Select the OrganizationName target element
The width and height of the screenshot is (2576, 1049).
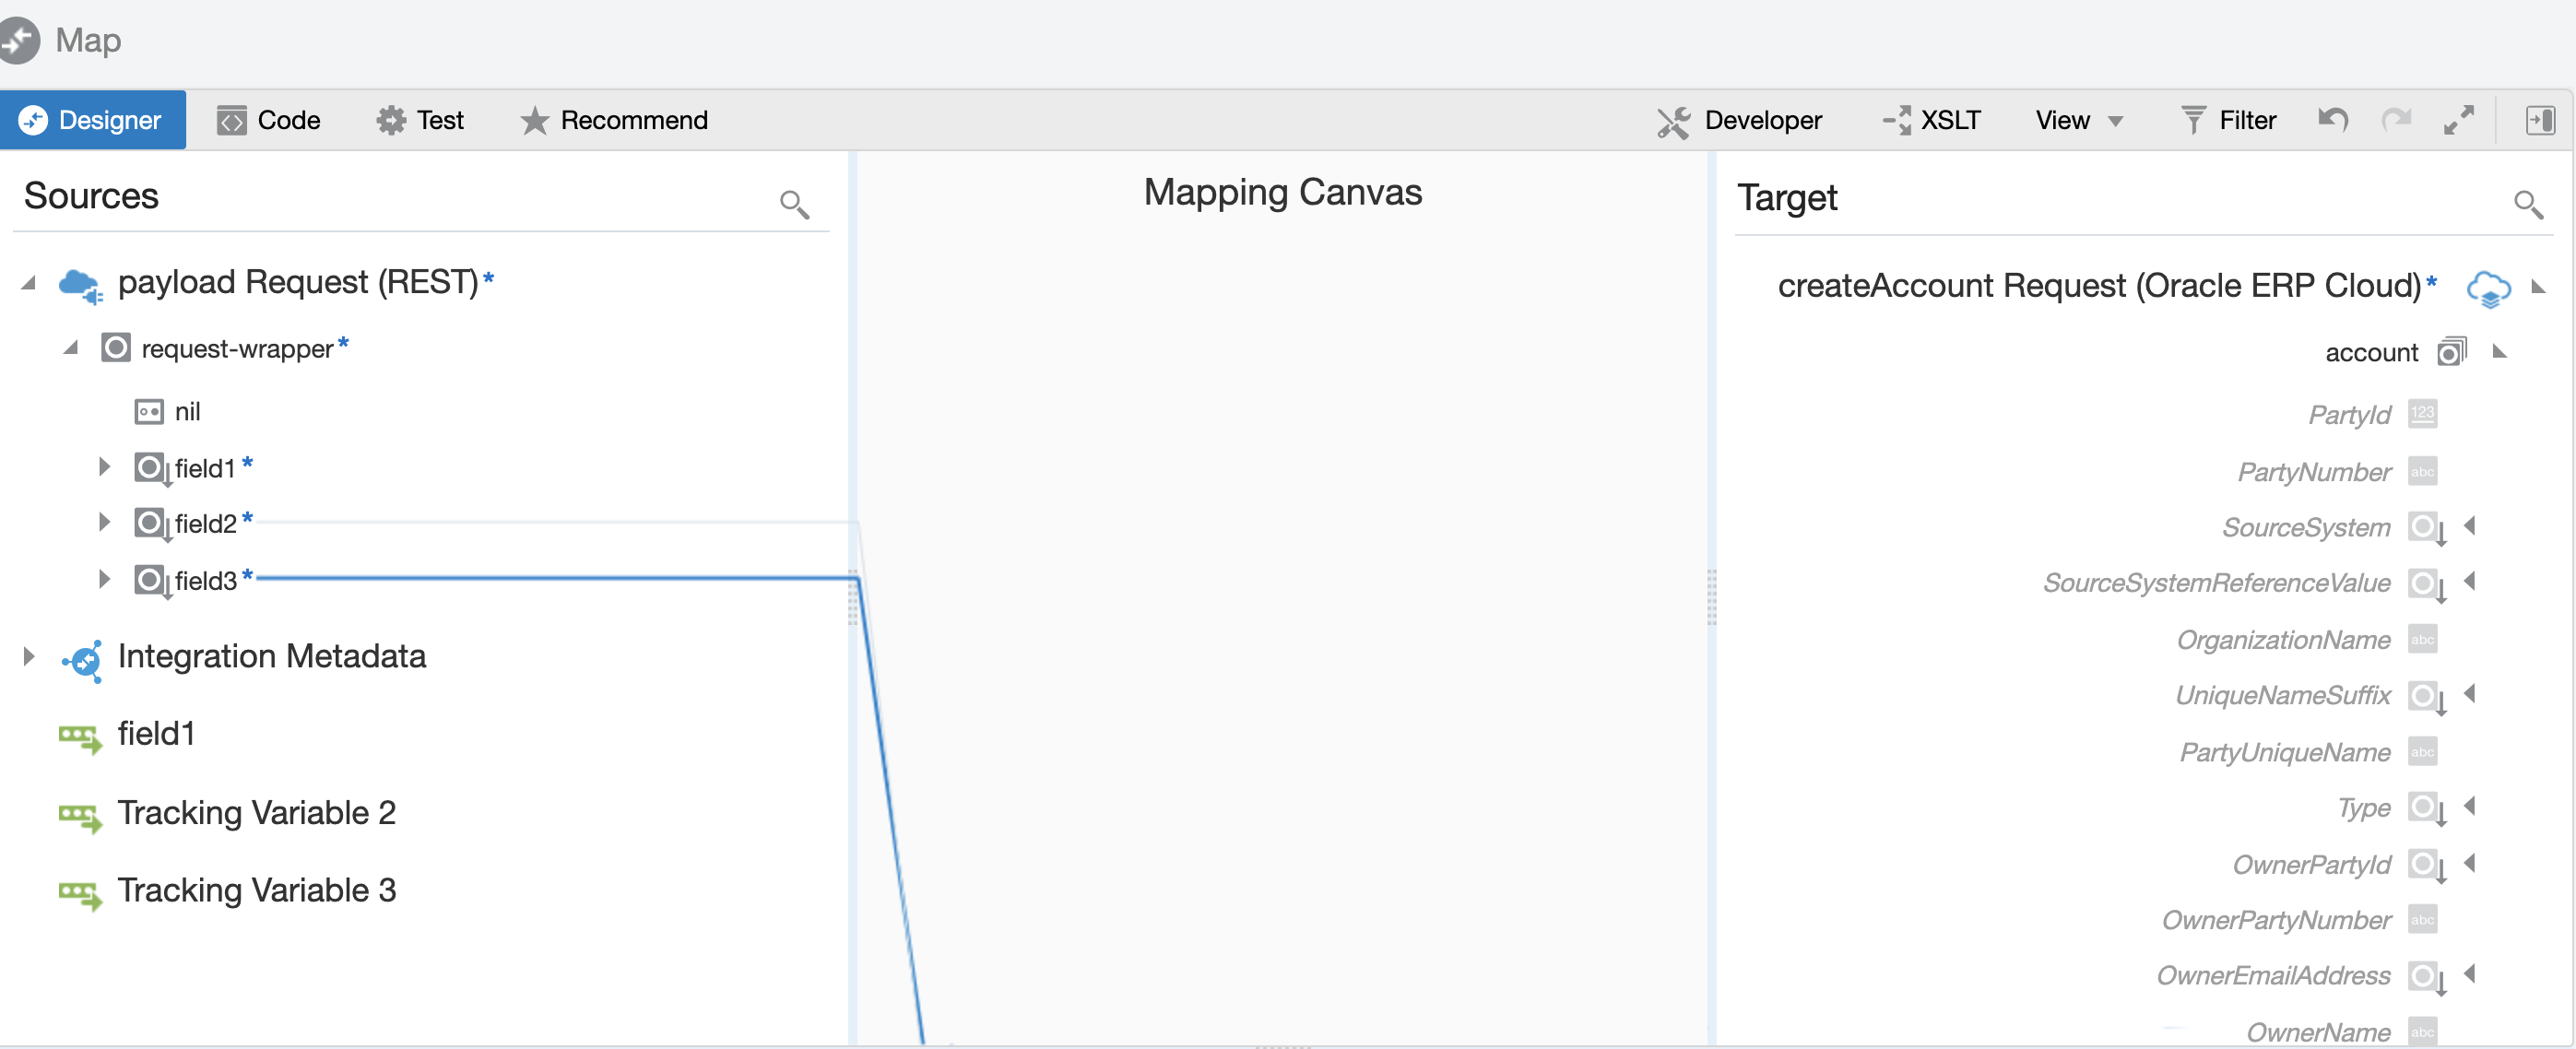tap(2283, 640)
